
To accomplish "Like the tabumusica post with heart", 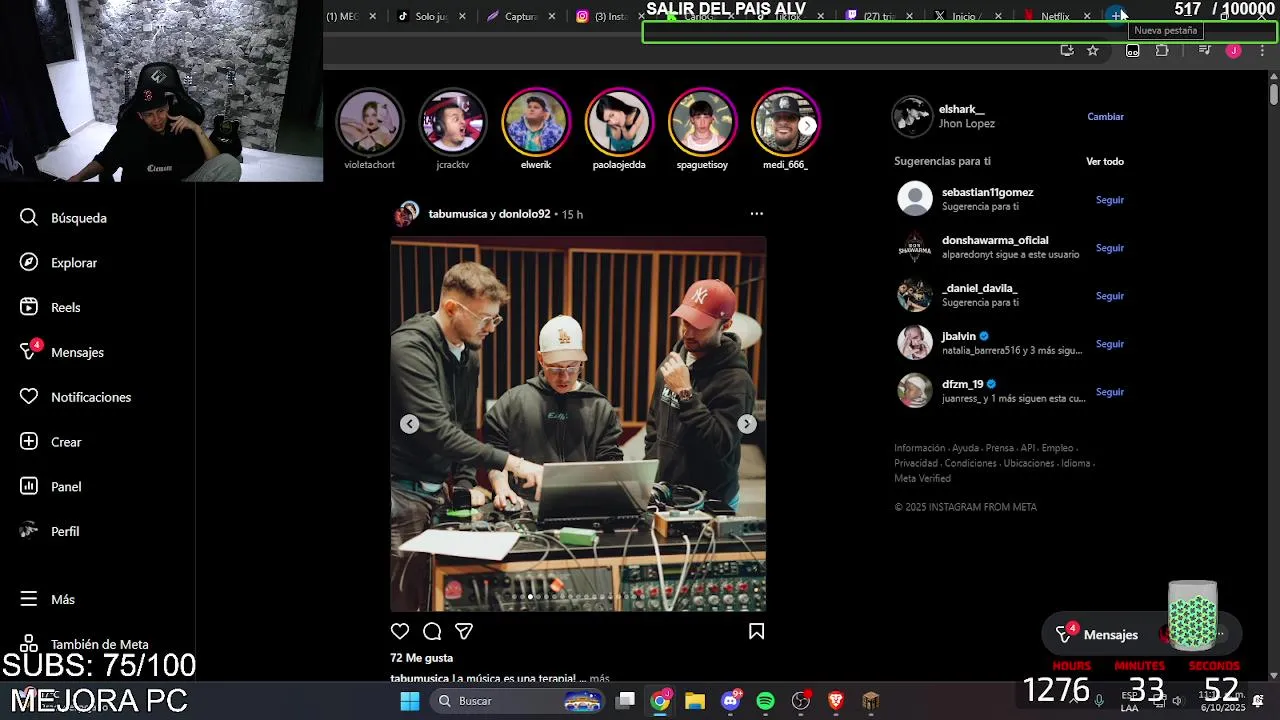I will coord(400,631).
